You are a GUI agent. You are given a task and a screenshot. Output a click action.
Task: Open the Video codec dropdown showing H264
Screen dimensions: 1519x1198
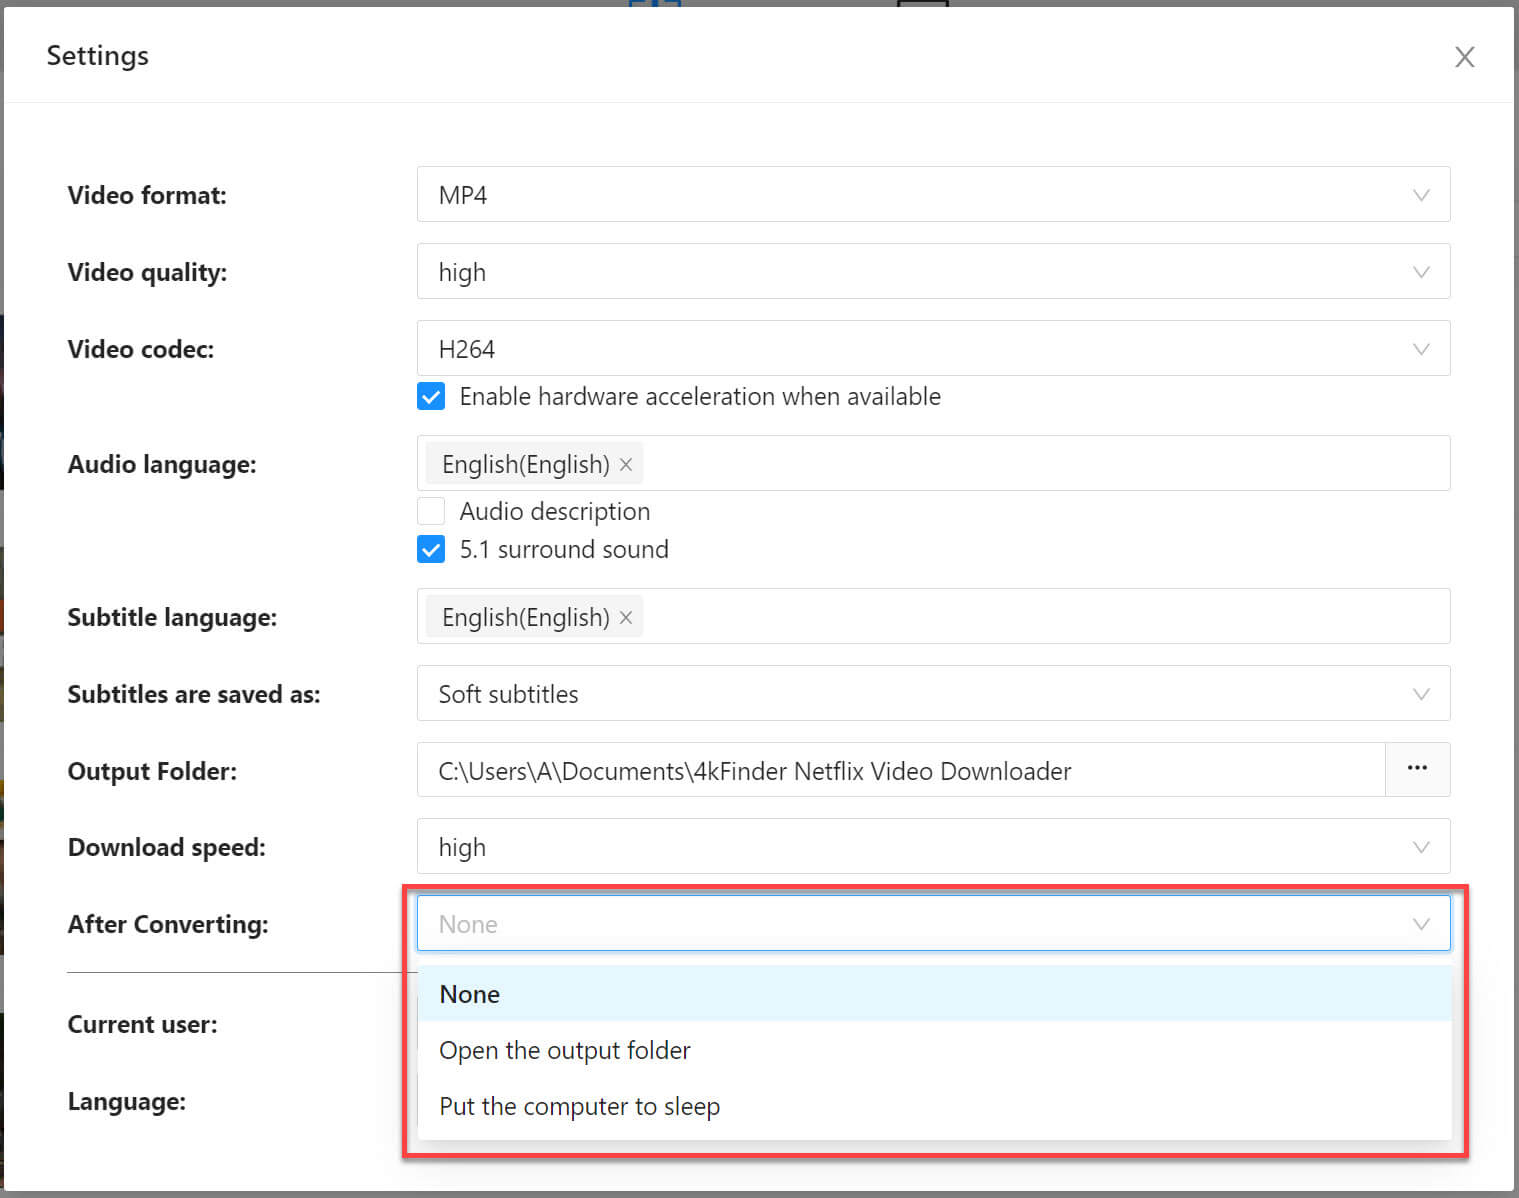point(933,348)
